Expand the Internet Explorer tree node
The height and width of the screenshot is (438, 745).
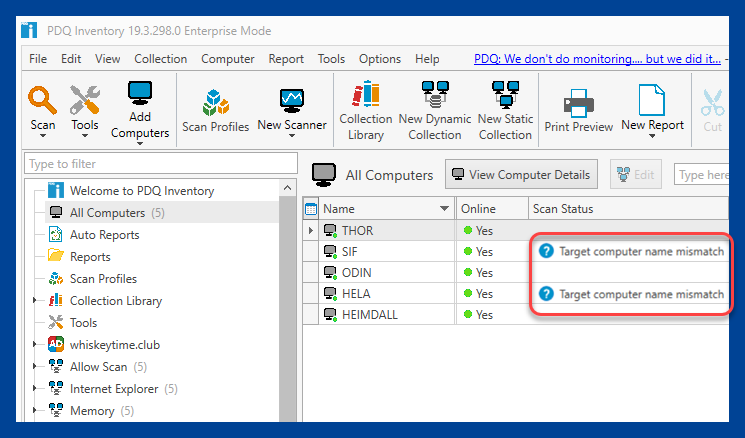pos(34,388)
